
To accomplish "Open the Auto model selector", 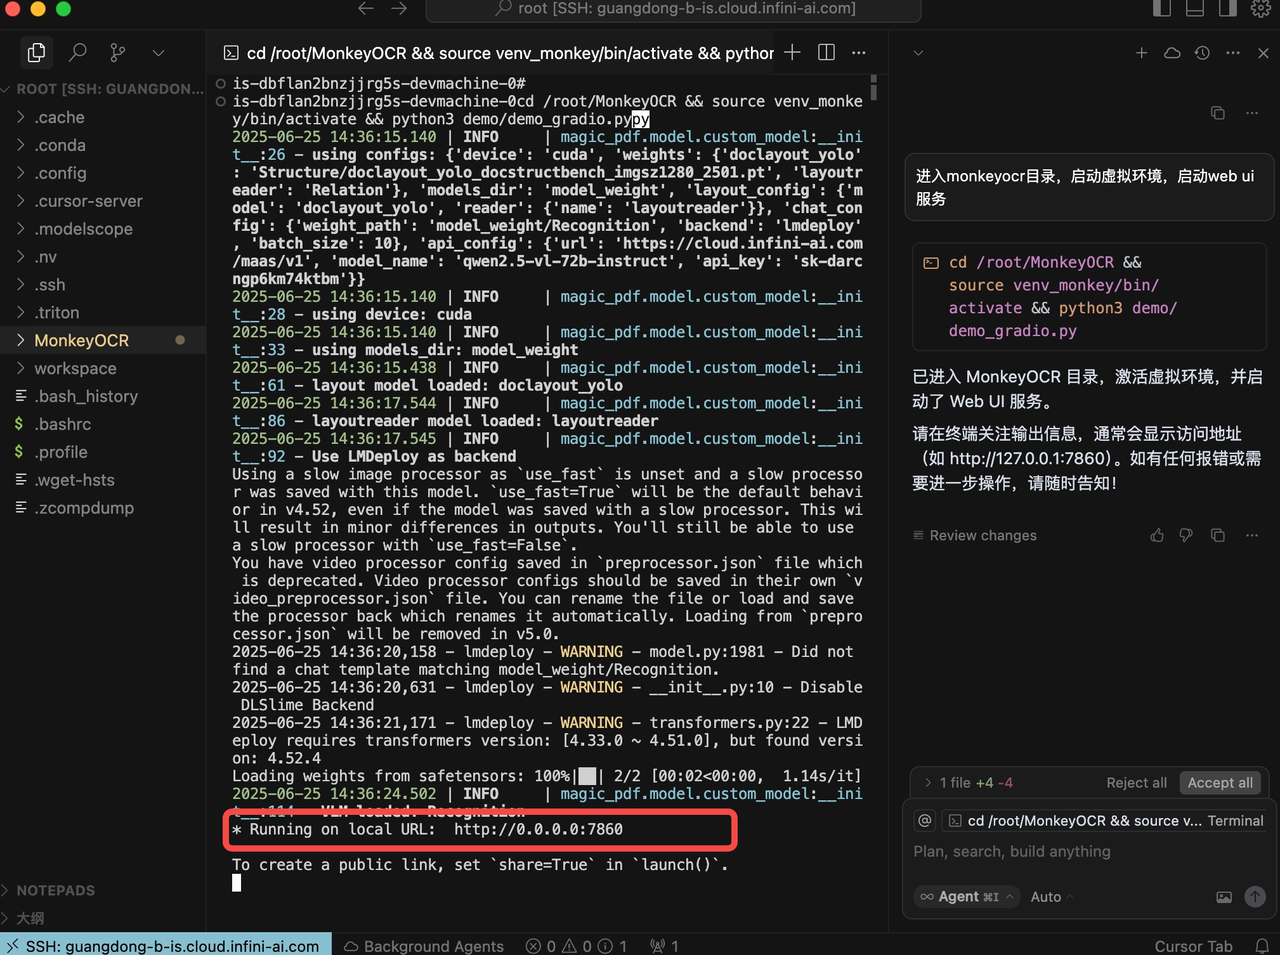I will [x=1049, y=896].
